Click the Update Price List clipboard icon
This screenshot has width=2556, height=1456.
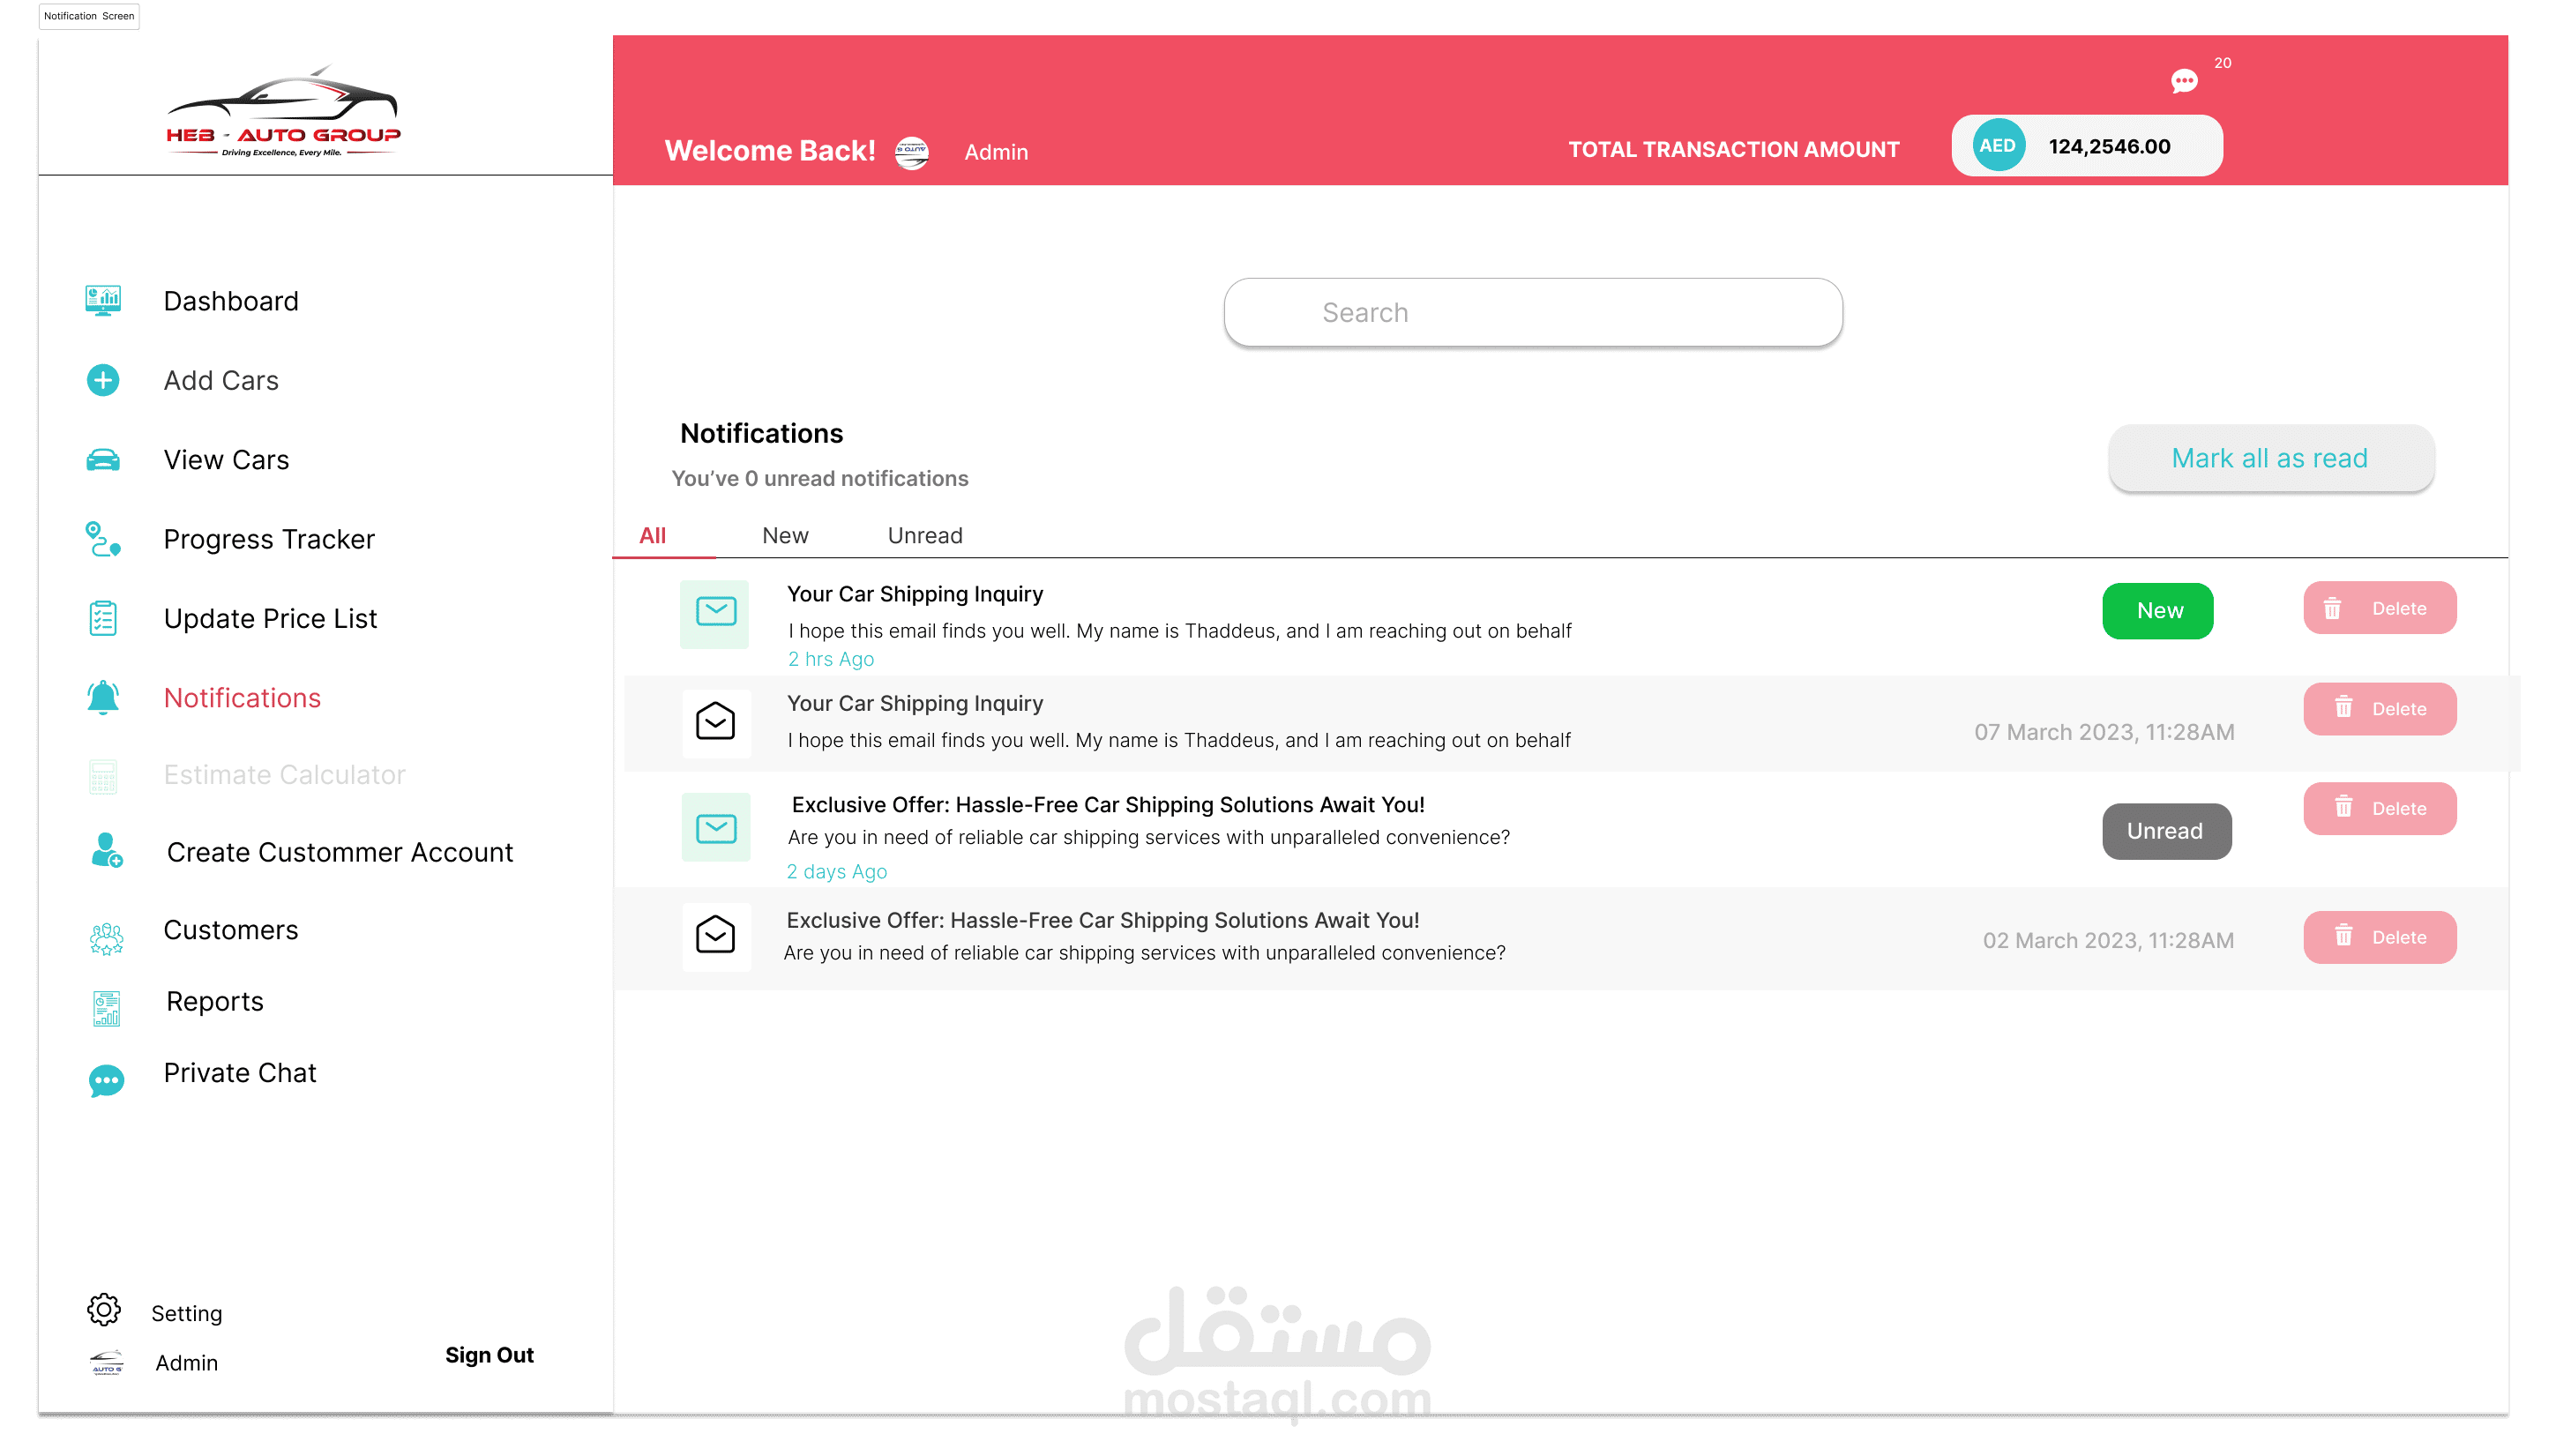pos(103,618)
